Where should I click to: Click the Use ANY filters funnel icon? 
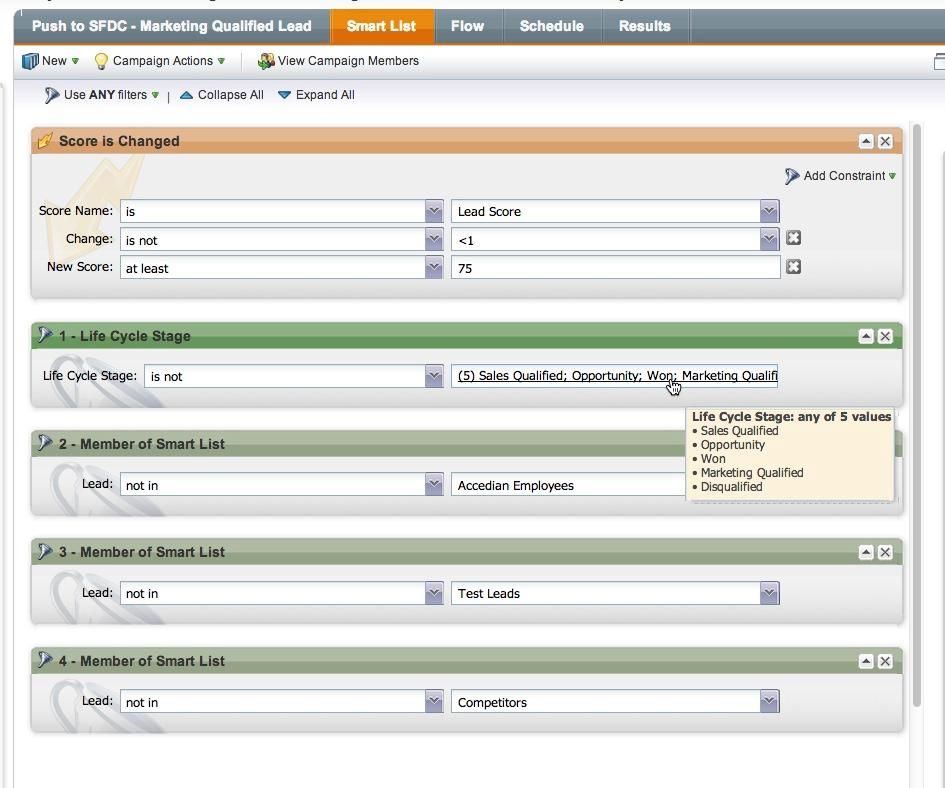[x=52, y=95]
